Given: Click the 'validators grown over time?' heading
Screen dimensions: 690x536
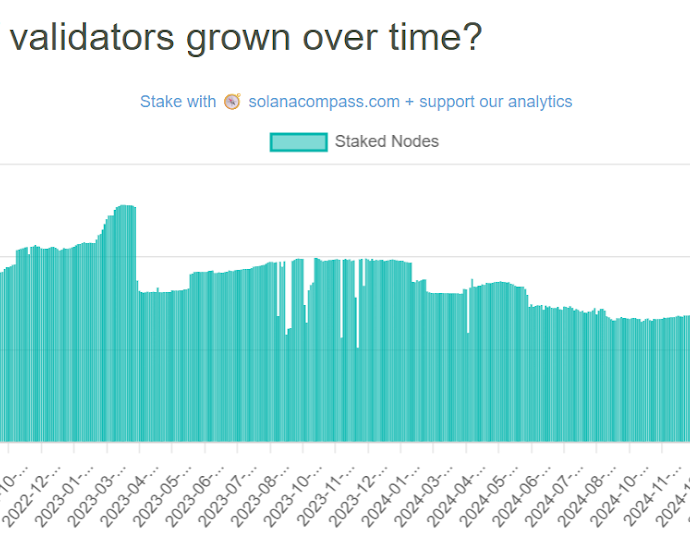Looking at the screenshot, I should pyautogui.click(x=246, y=38).
